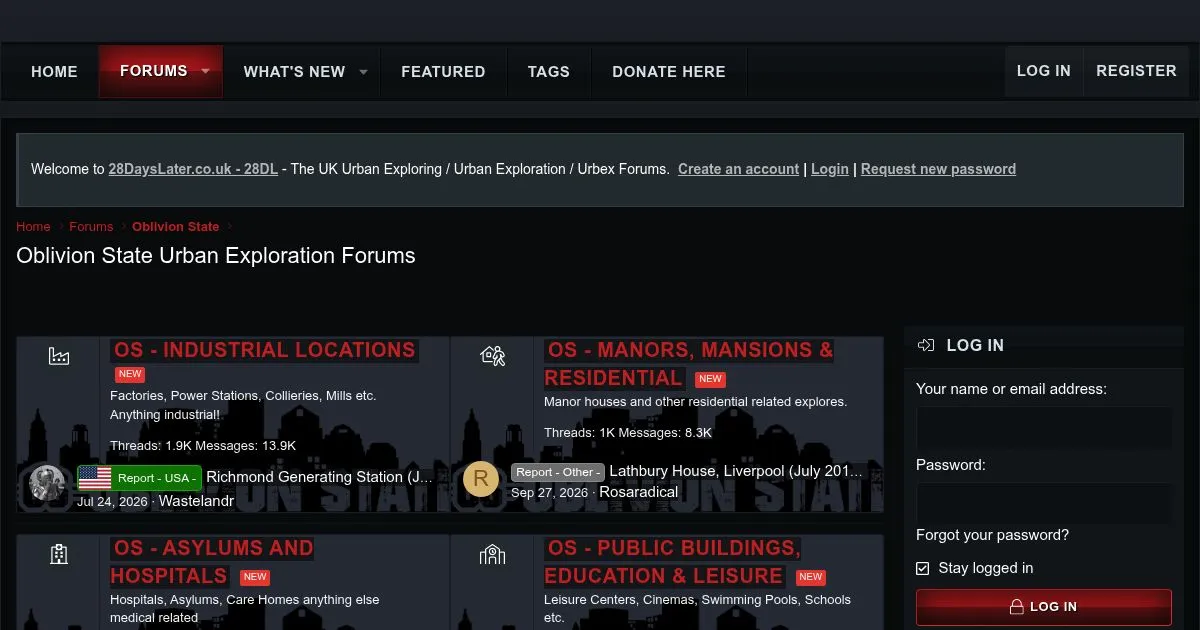Open Rosaradical's username link

[638, 492]
